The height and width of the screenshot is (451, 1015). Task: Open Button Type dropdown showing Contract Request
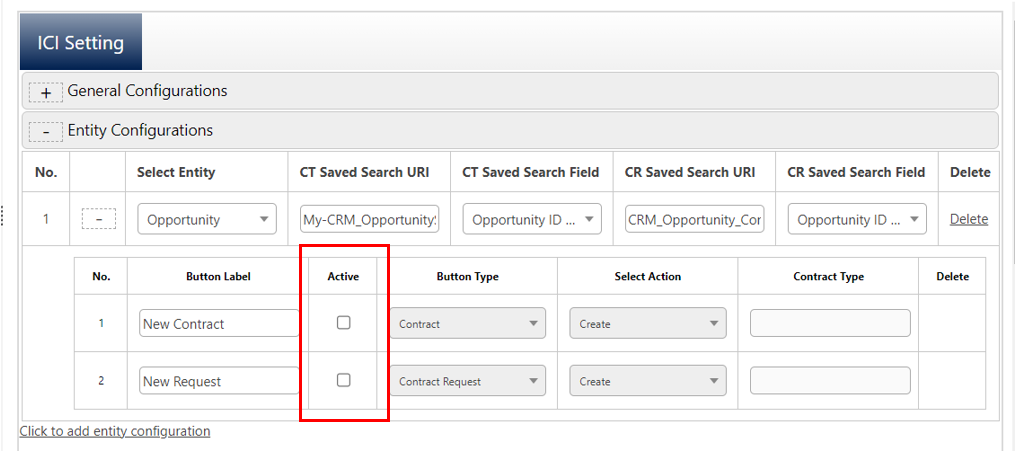coord(467,381)
